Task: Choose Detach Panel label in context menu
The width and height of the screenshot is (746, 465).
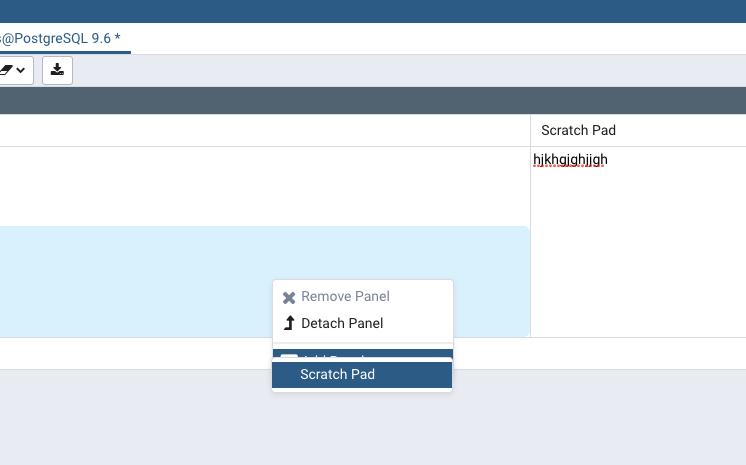Action: tap(342, 323)
